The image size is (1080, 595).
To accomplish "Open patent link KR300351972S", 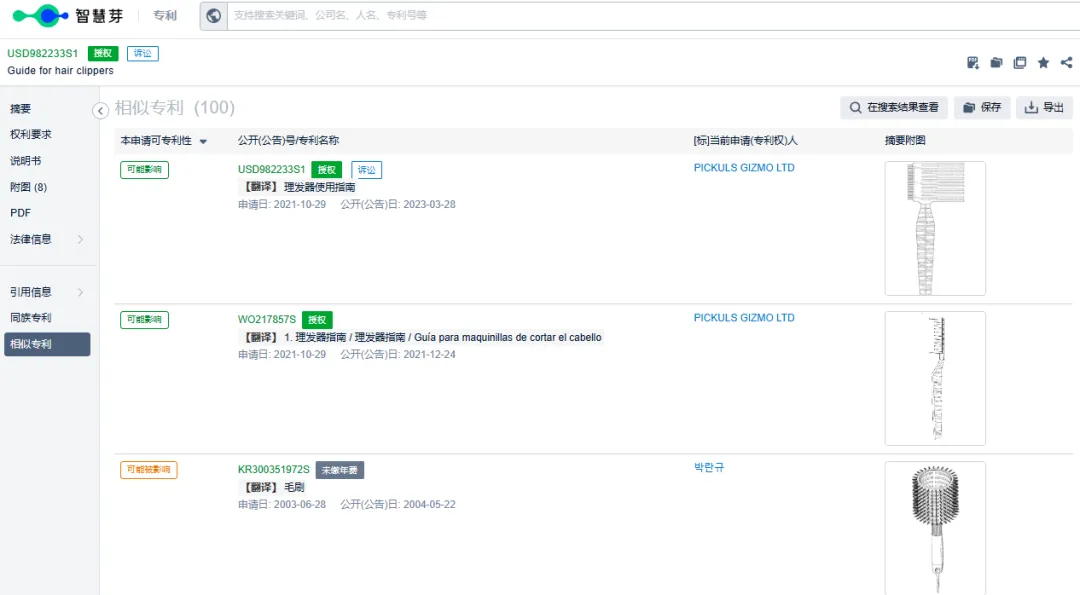I will 273,470.
